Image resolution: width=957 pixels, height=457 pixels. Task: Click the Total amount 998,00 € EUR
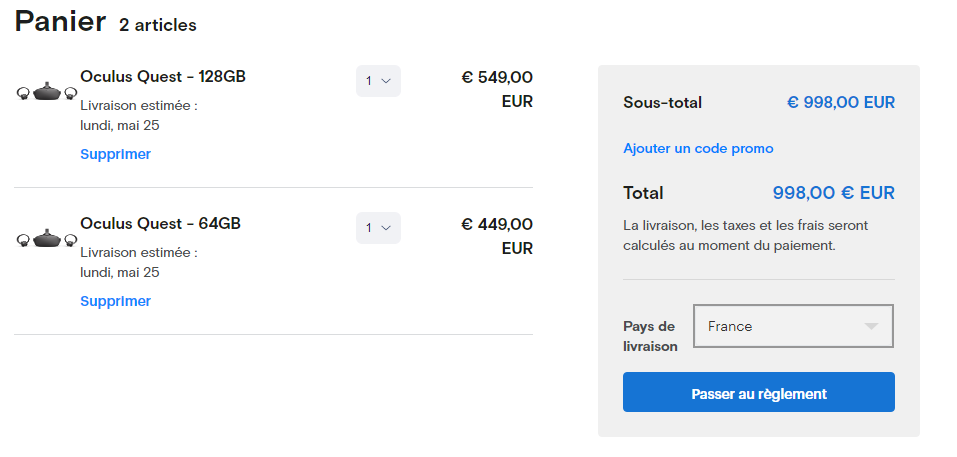(x=833, y=193)
